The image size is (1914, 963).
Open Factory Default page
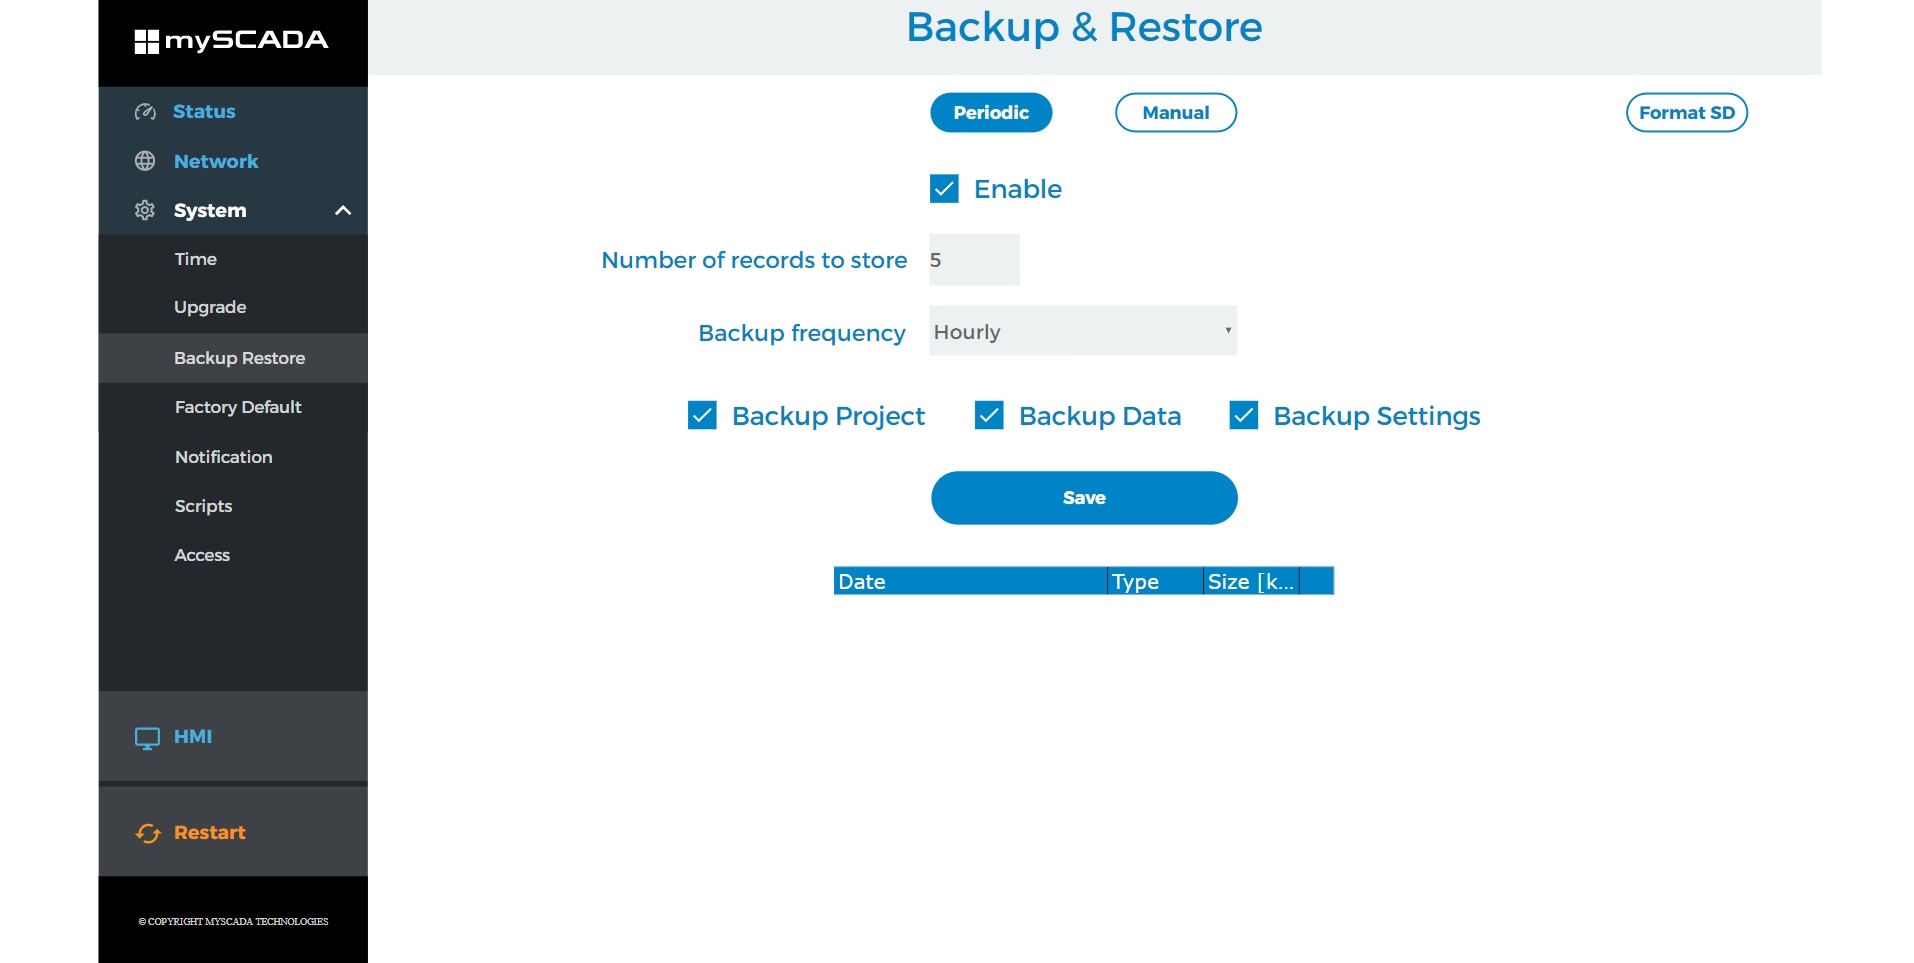coord(238,407)
